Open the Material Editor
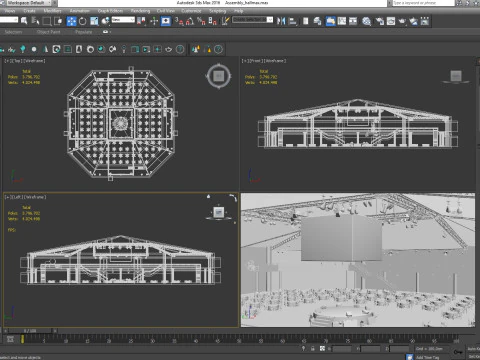Viewport: 480px width, 360px height. (x=366, y=21)
